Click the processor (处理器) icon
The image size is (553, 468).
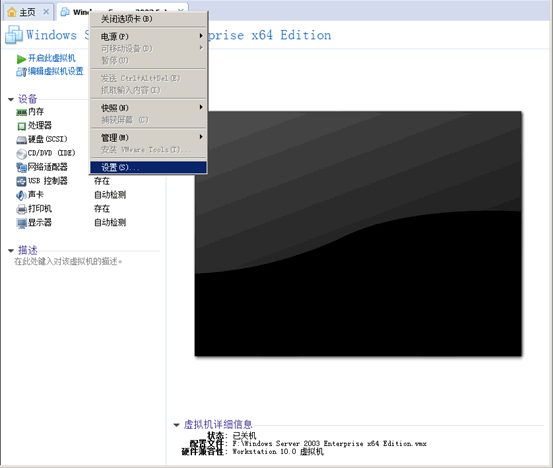pyautogui.click(x=21, y=126)
